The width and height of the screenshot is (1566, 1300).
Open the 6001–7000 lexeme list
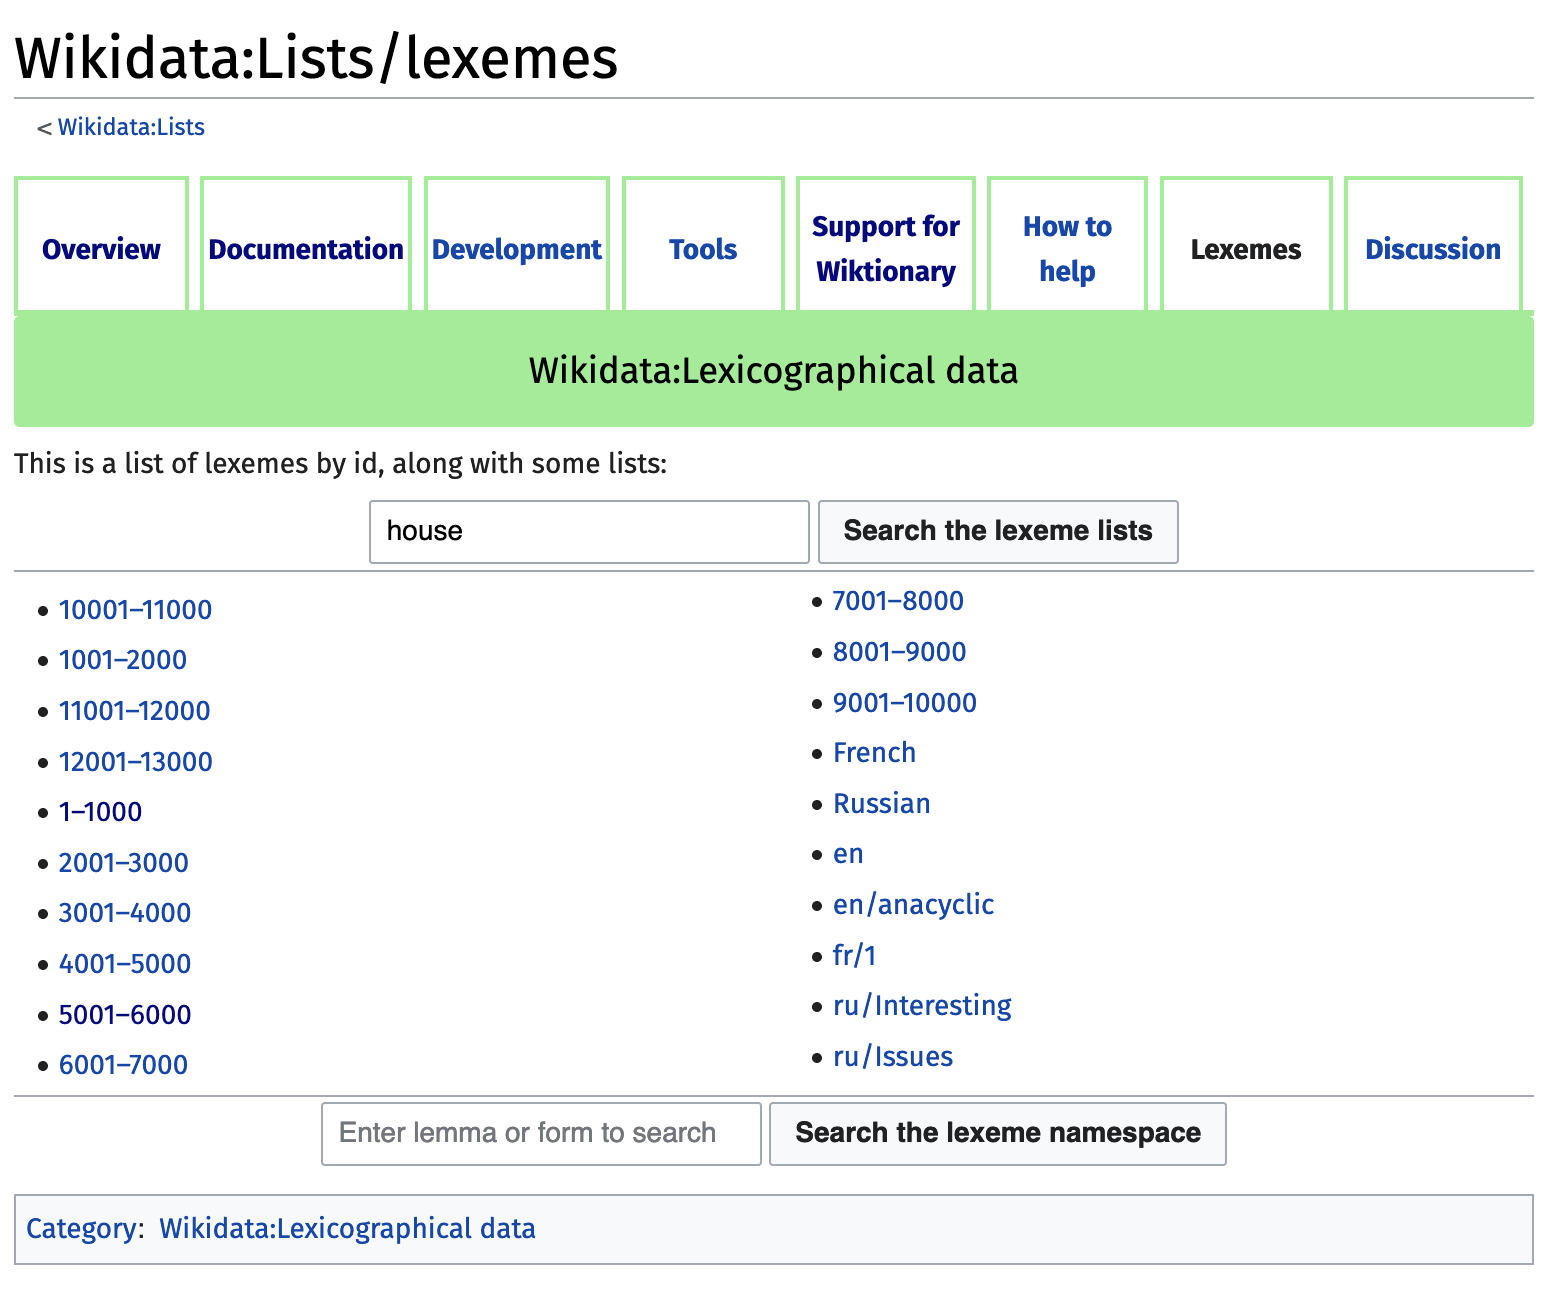pyautogui.click(x=123, y=1065)
